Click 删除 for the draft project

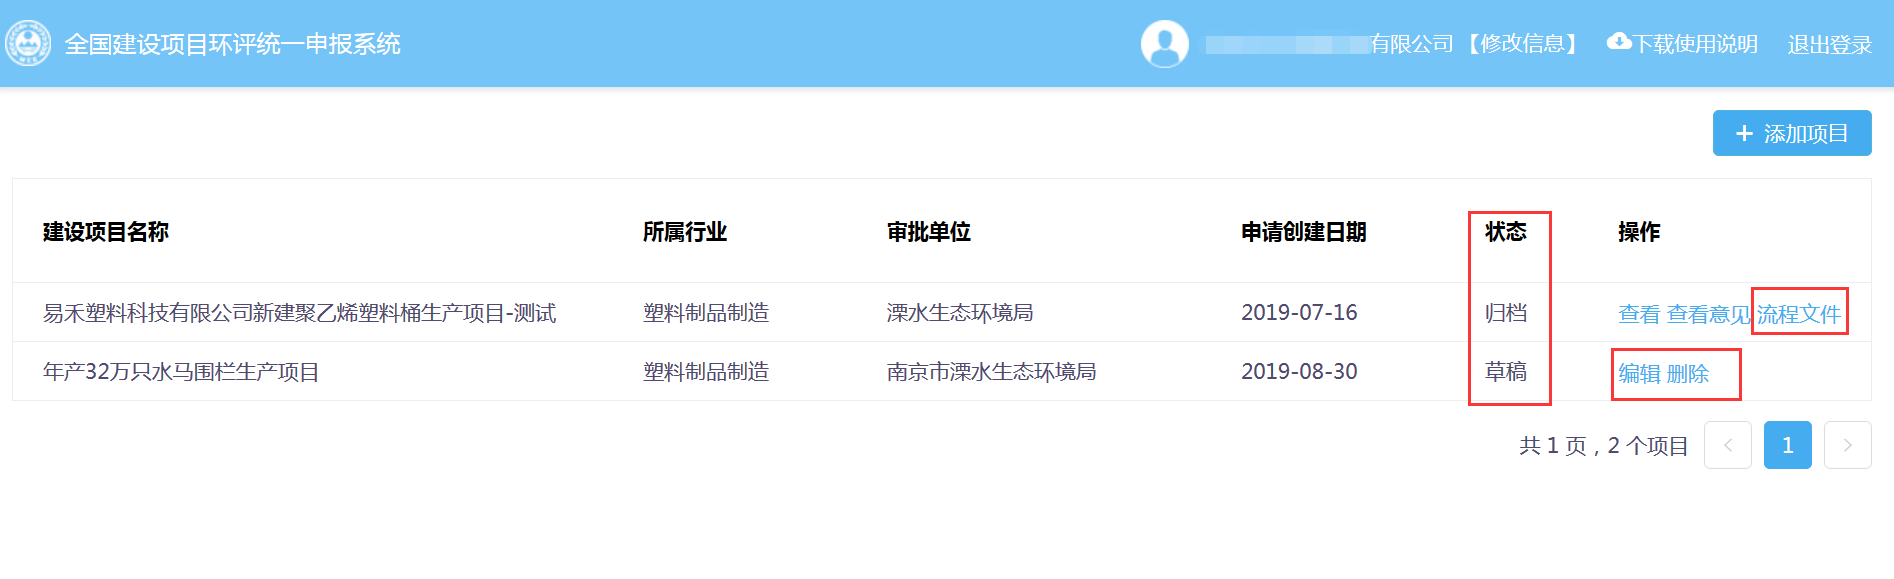(1688, 374)
